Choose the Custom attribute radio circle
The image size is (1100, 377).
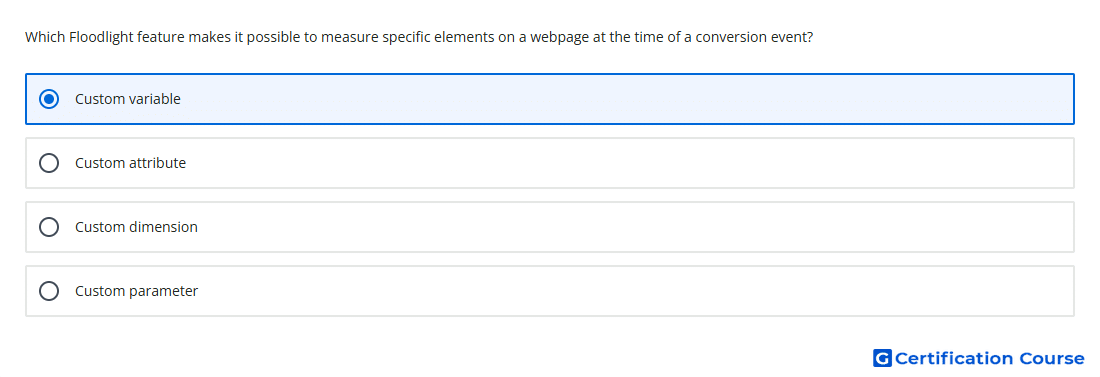[x=49, y=163]
